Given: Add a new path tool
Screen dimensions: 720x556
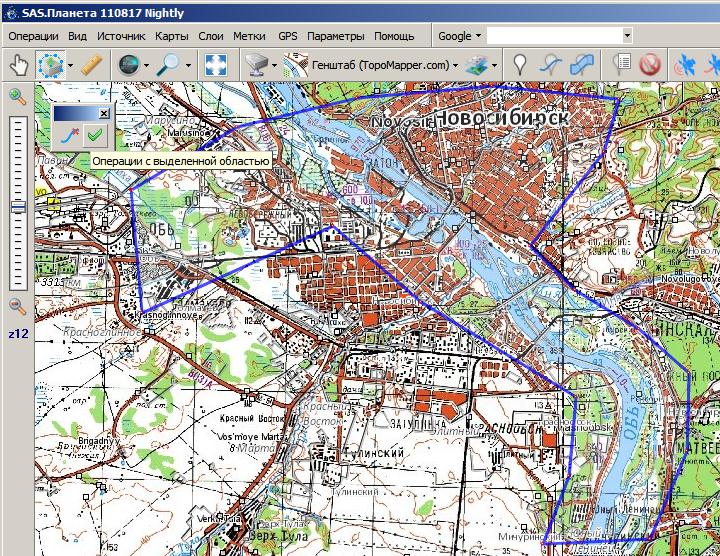Looking at the screenshot, I should pos(551,65).
